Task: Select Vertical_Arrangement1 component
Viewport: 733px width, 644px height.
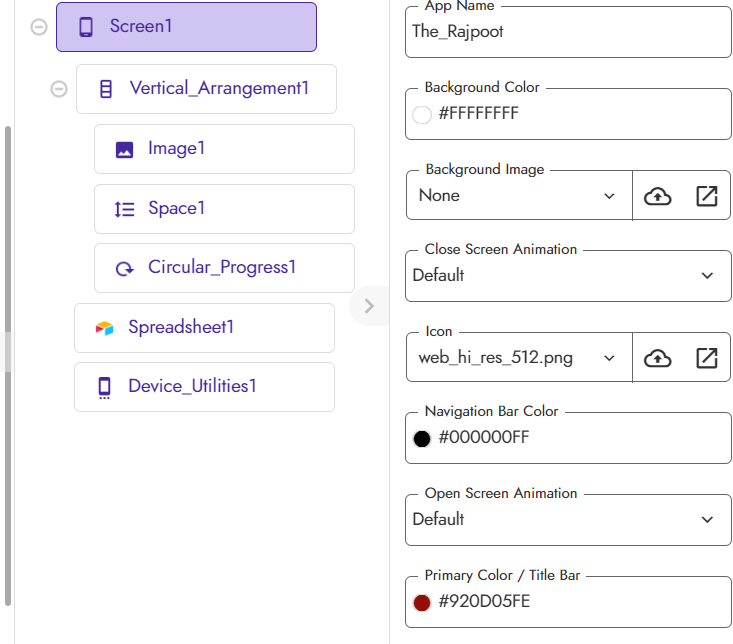Action: click(x=206, y=89)
